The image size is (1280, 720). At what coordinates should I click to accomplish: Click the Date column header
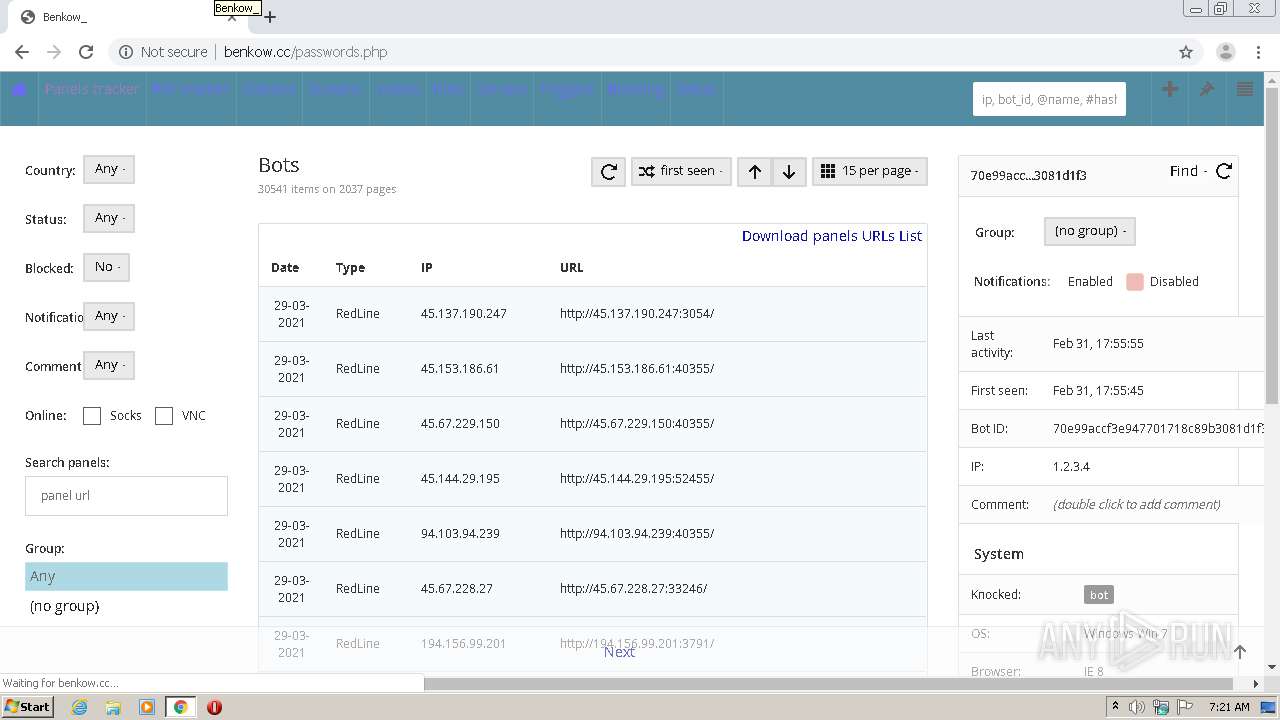pyautogui.click(x=285, y=267)
